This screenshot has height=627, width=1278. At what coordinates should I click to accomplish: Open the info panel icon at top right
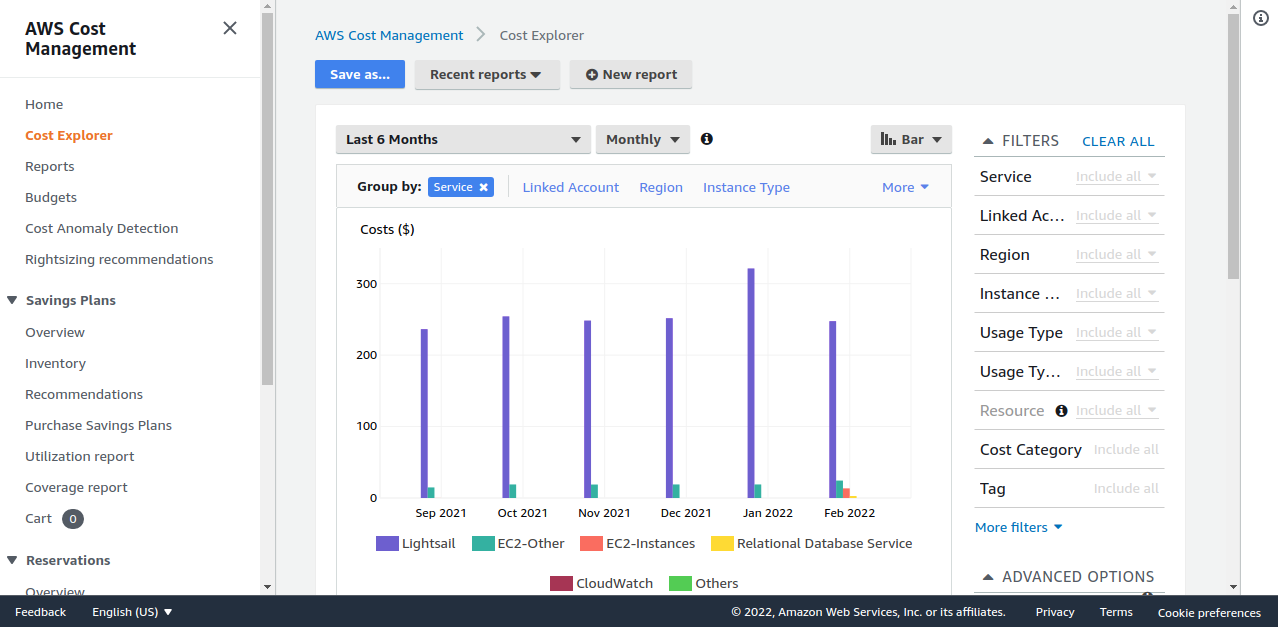[x=1260, y=18]
